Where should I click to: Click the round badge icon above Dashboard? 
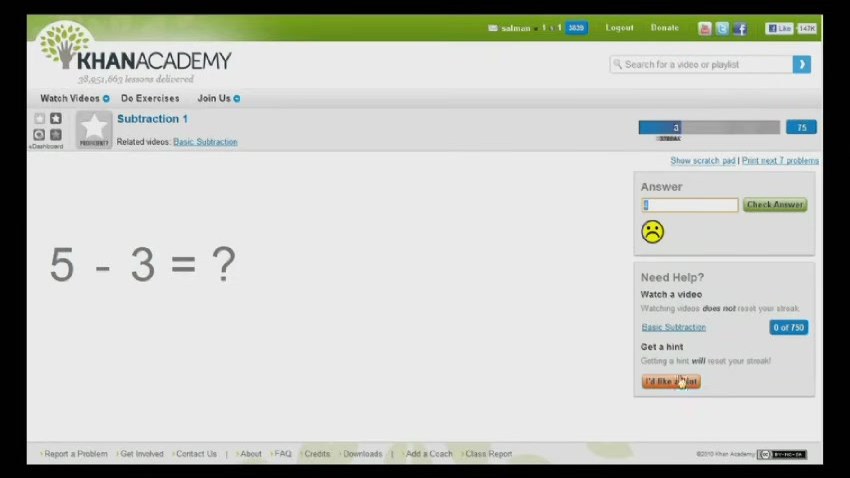[x=39, y=134]
